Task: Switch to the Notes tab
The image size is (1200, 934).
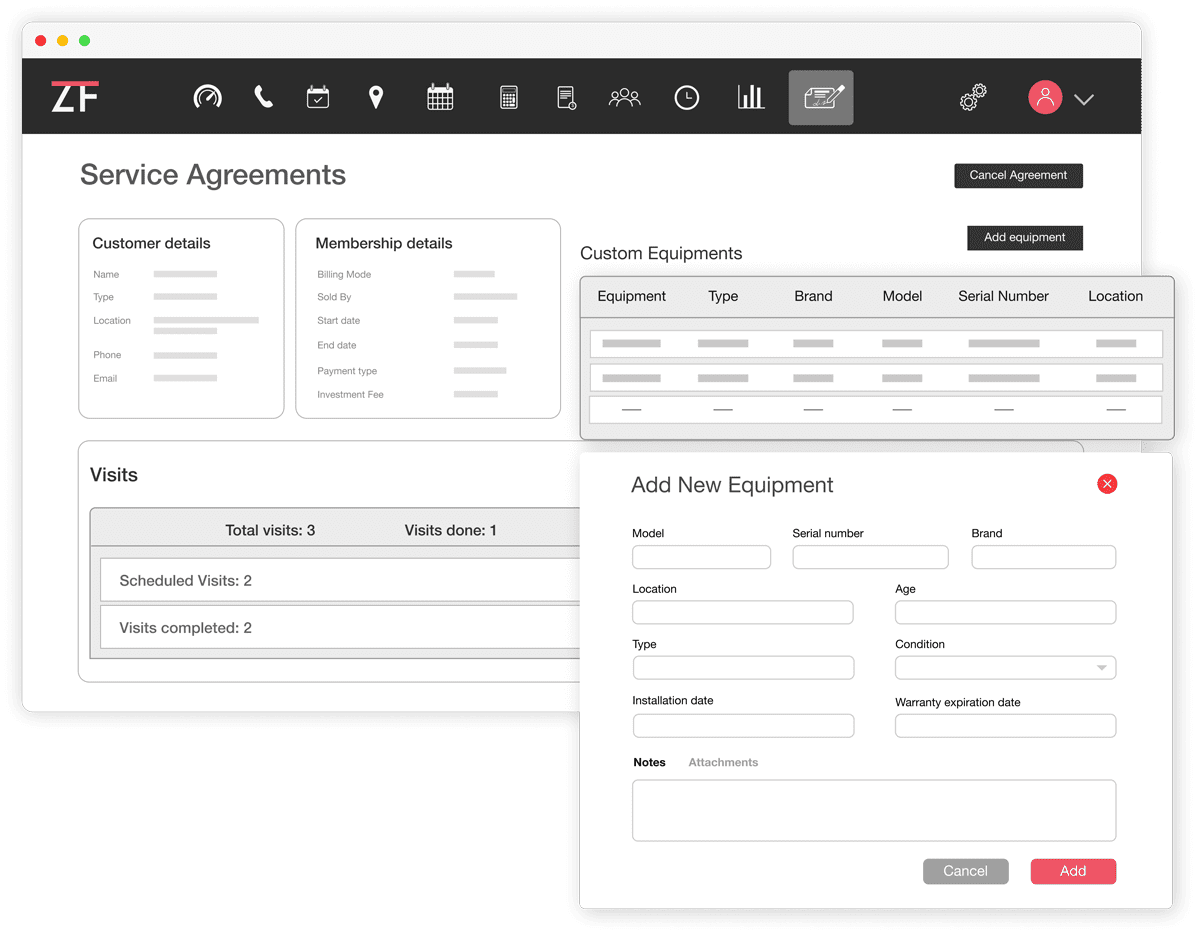Action: coord(649,762)
